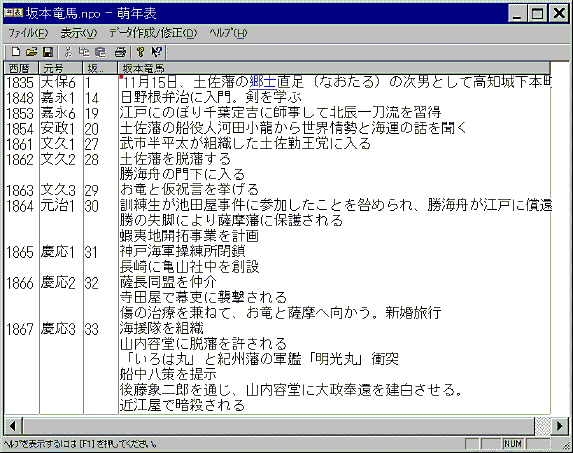Open a file with the folder icon

point(32,52)
